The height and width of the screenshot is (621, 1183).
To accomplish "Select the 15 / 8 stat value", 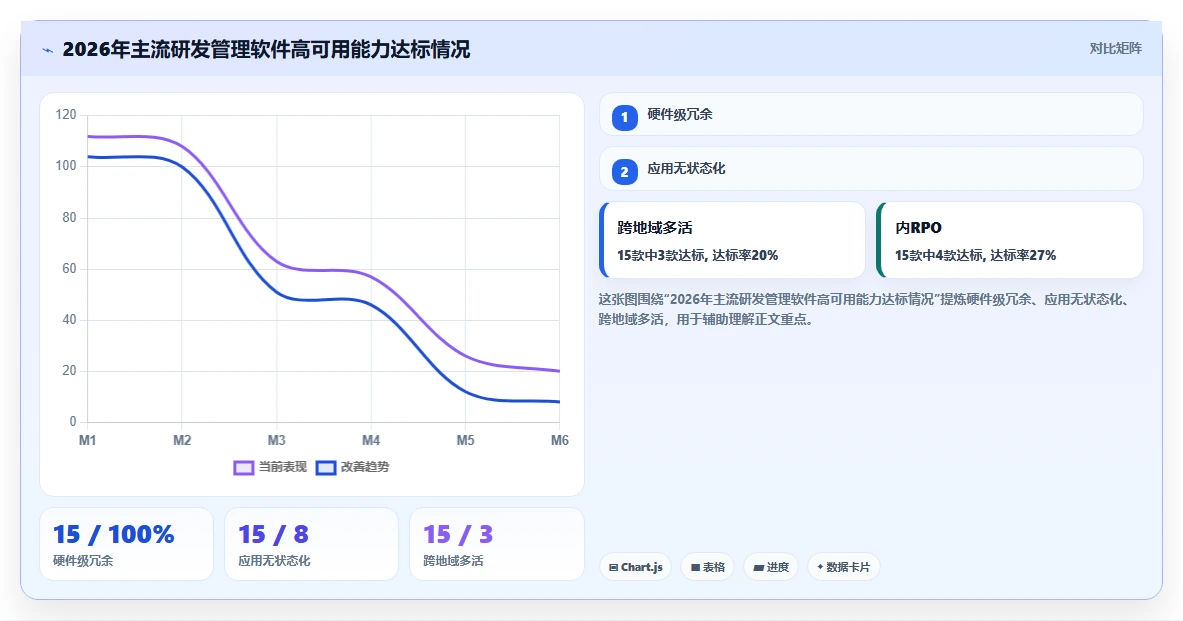I will pyautogui.click(x=273, y=534).
